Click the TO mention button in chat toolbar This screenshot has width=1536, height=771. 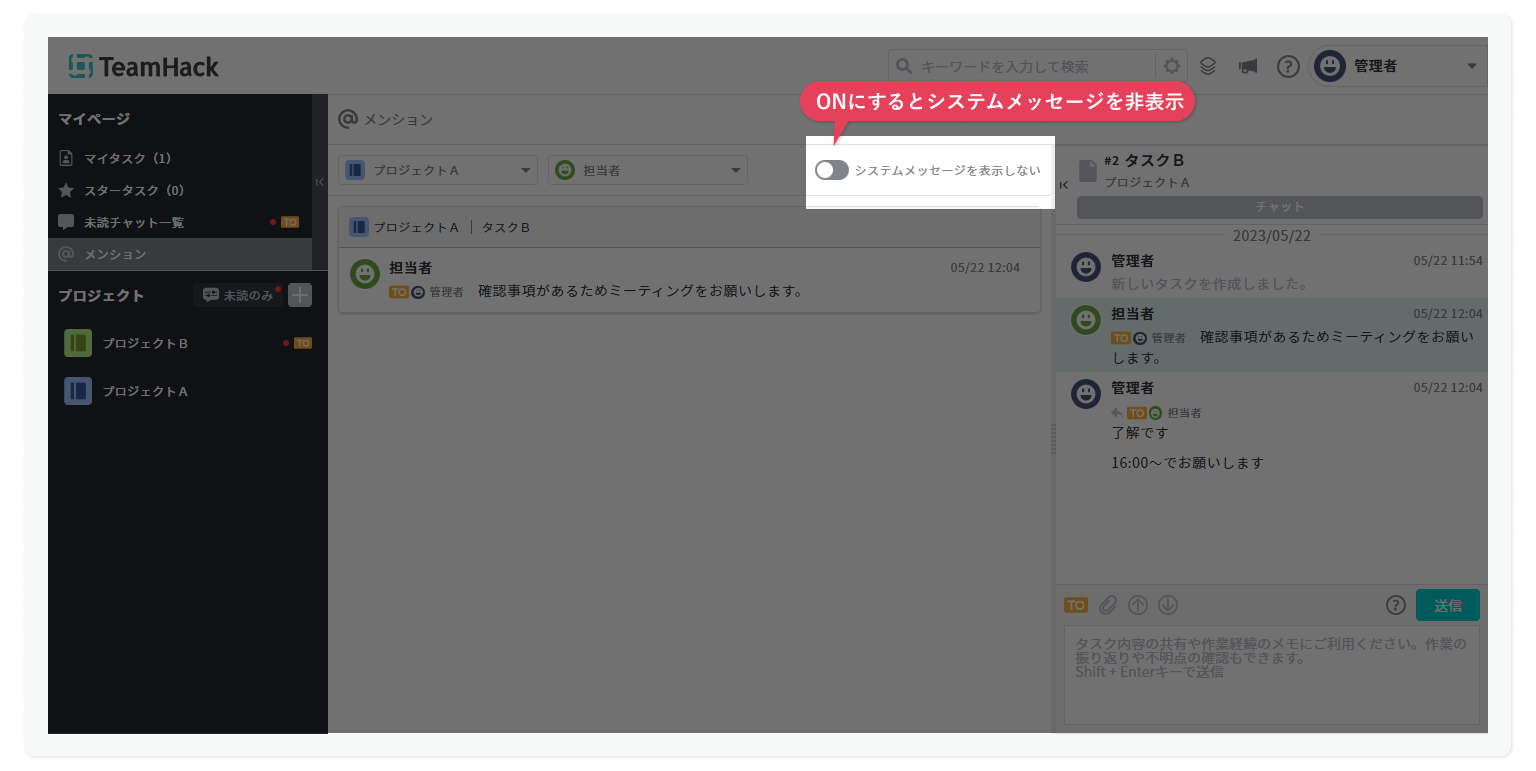coord(1076,605)
